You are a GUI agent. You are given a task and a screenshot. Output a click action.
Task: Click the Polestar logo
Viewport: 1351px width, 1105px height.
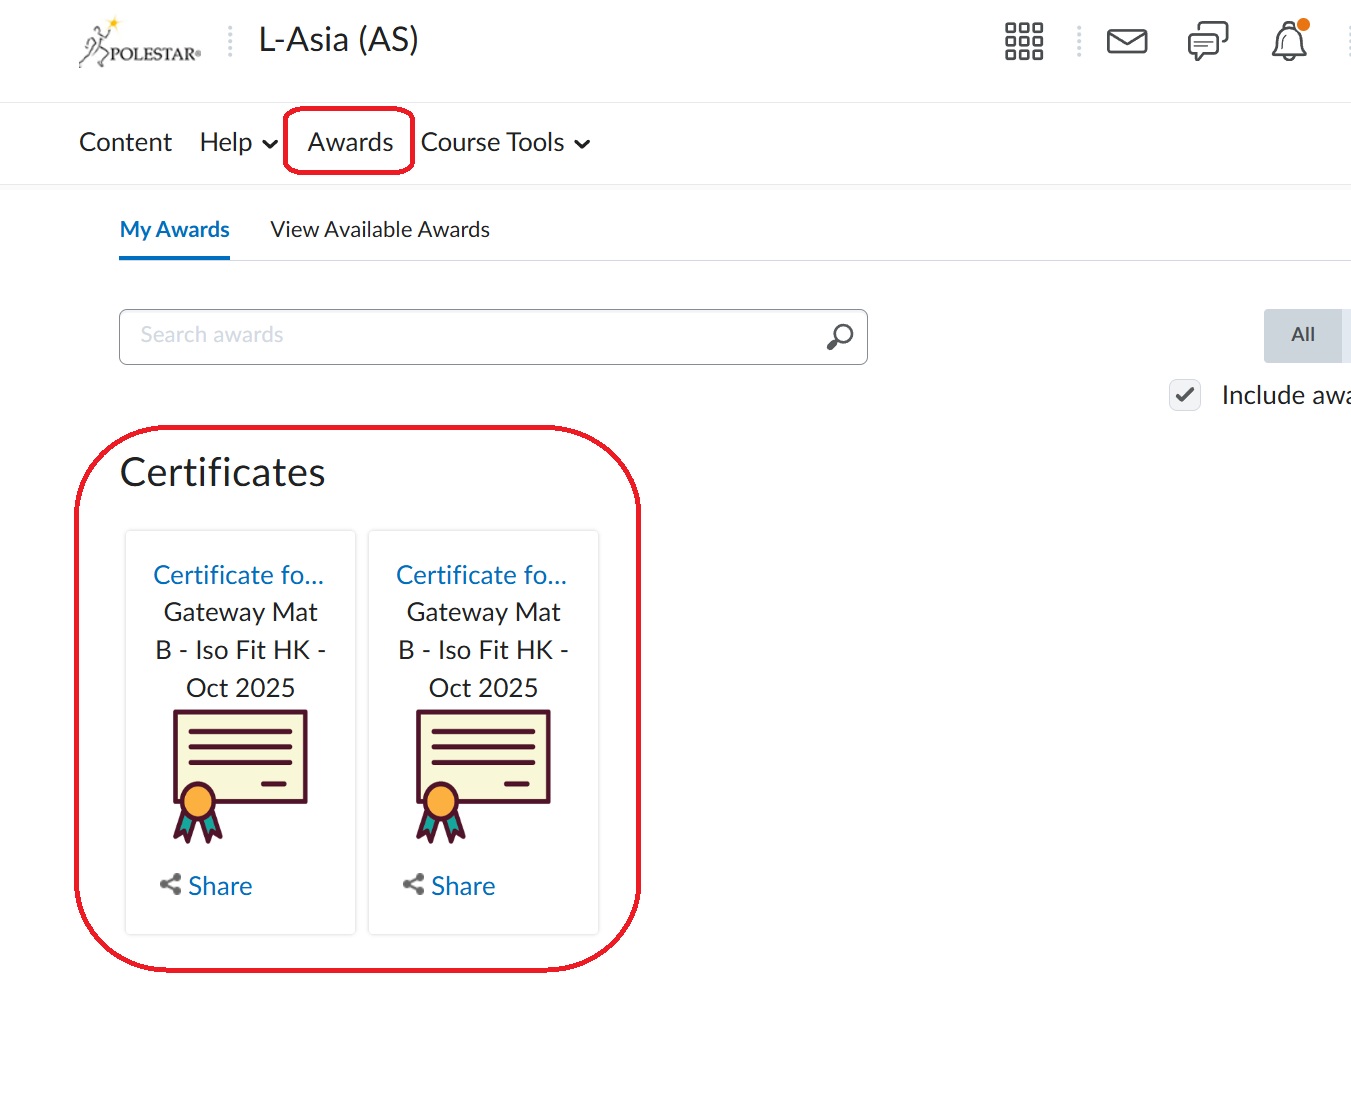(140, 44)
